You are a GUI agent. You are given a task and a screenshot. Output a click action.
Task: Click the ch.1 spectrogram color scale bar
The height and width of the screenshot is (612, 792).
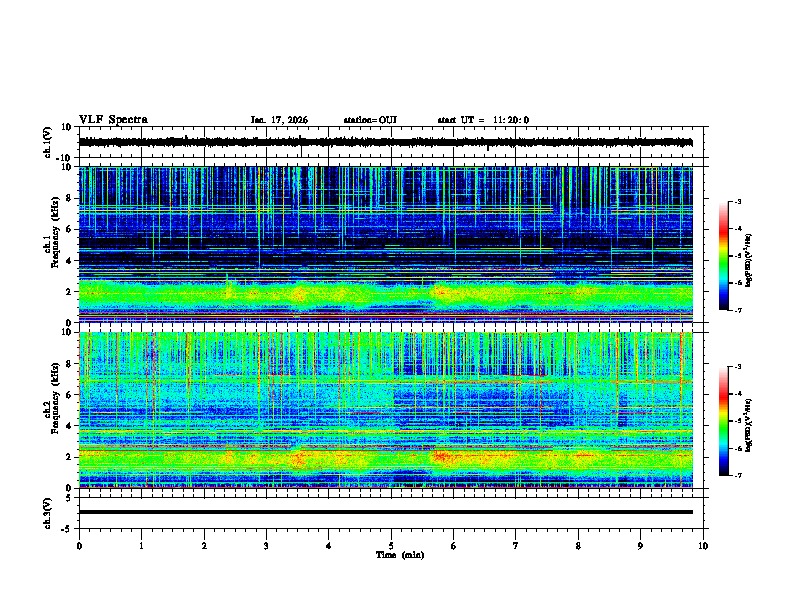[723, 256]
